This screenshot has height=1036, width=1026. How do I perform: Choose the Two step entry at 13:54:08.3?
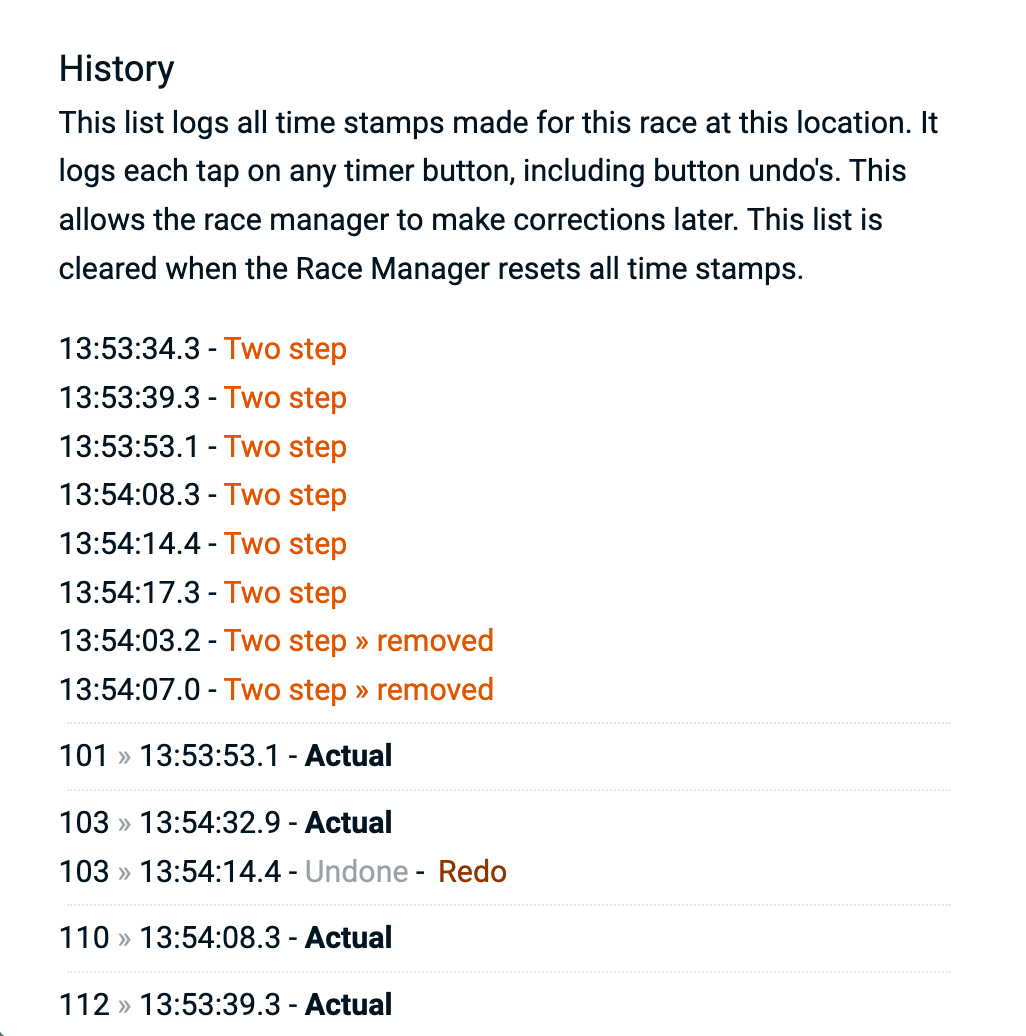[285, 495]
